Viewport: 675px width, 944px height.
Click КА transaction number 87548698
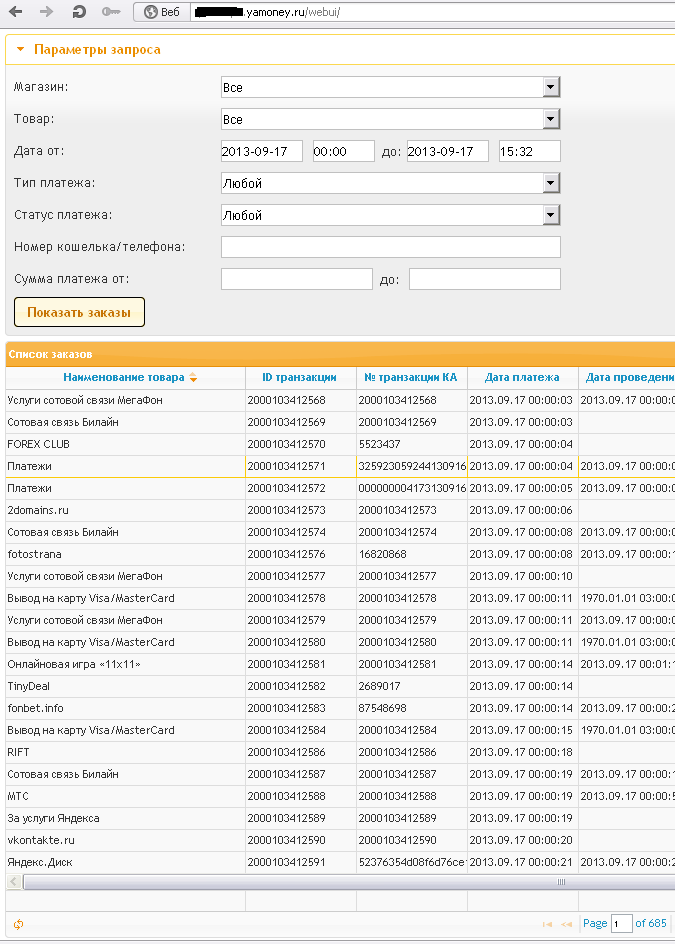382,708
